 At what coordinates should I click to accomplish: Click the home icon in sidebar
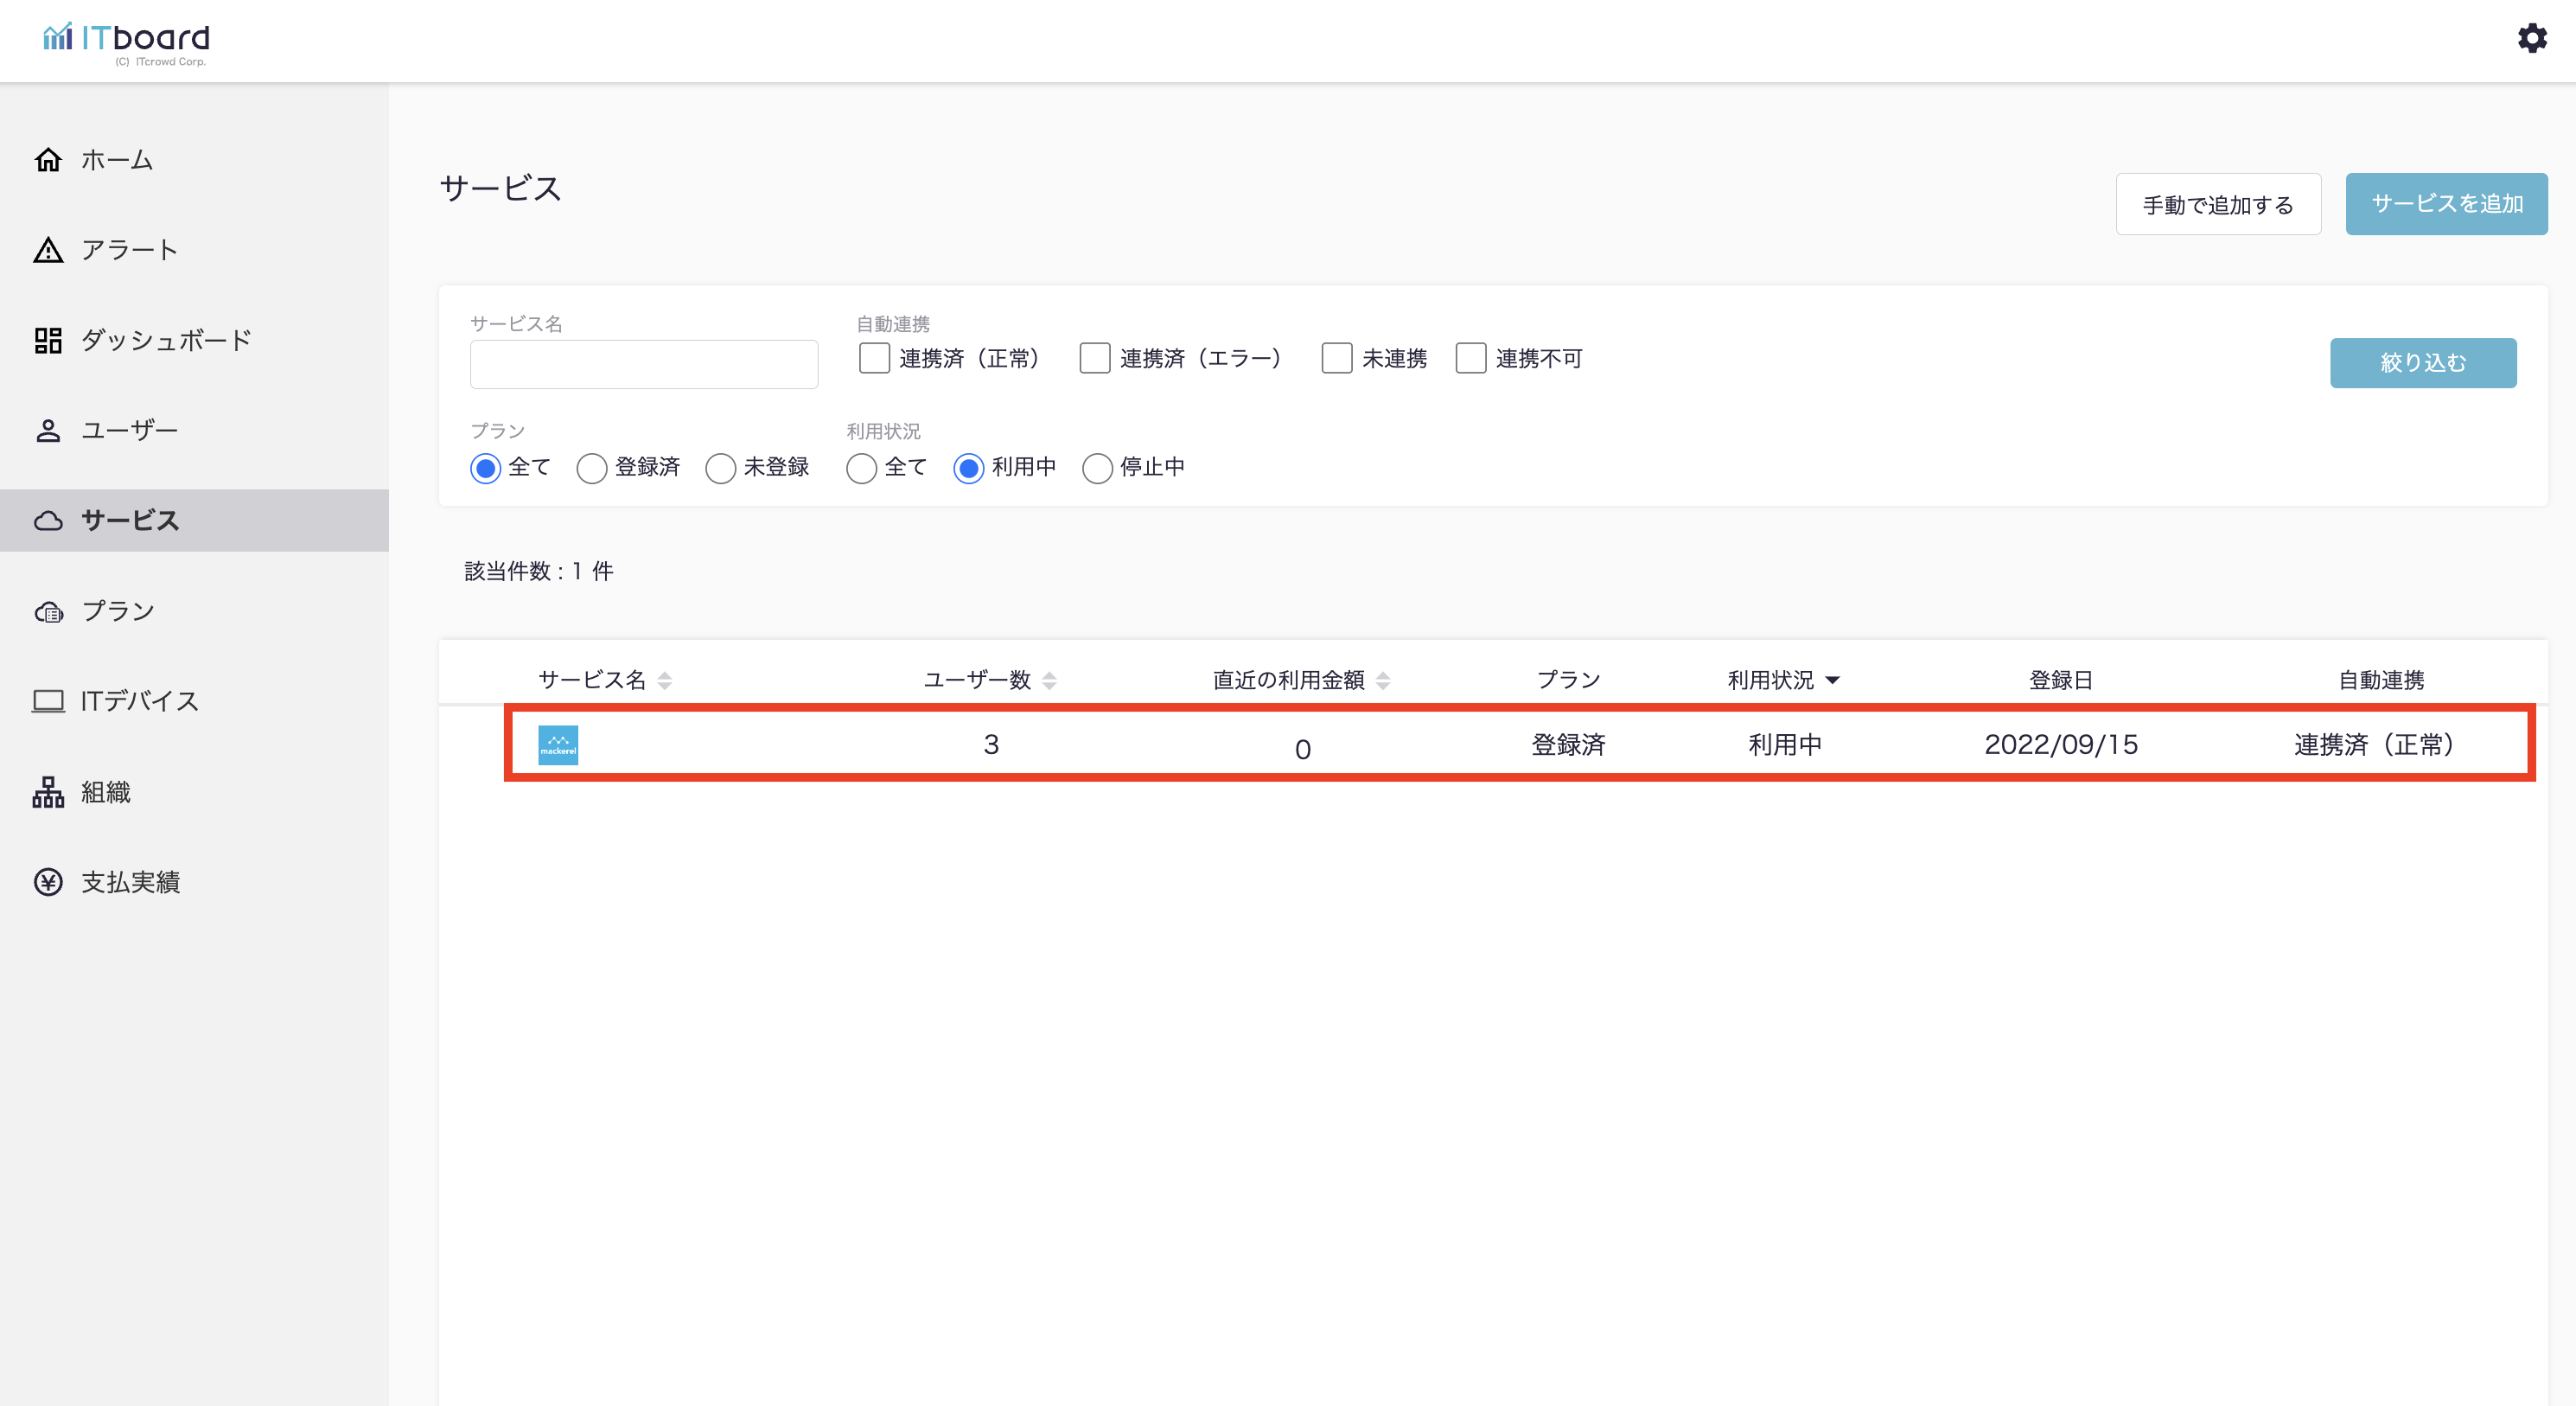pyautogui.click(x=48, y=160)
